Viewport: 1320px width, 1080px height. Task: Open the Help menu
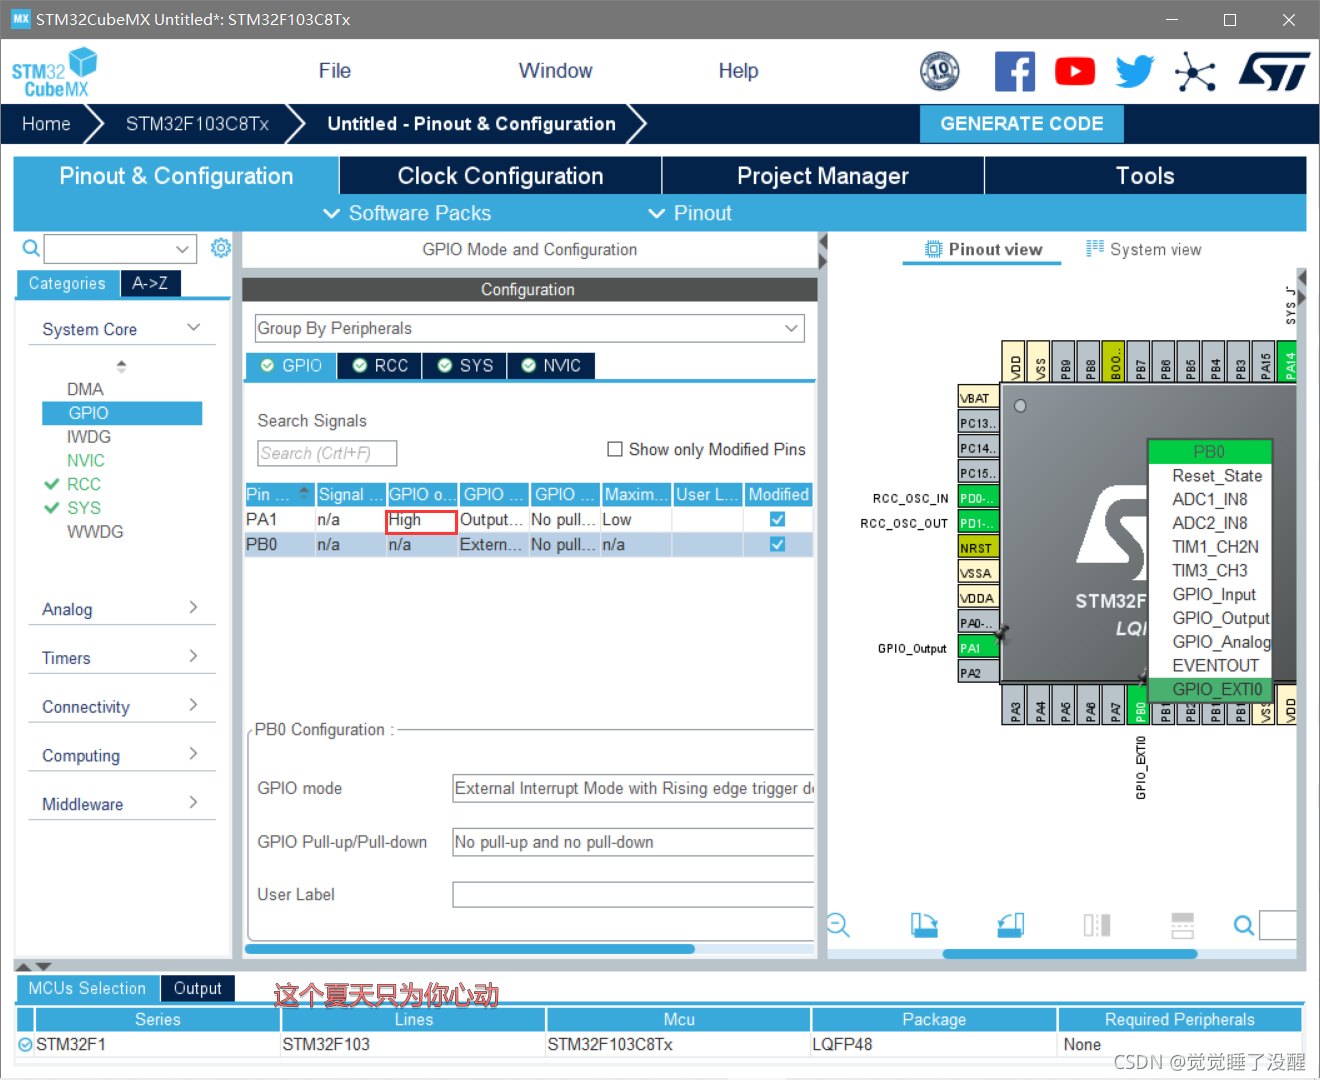[x=738, y=71]
